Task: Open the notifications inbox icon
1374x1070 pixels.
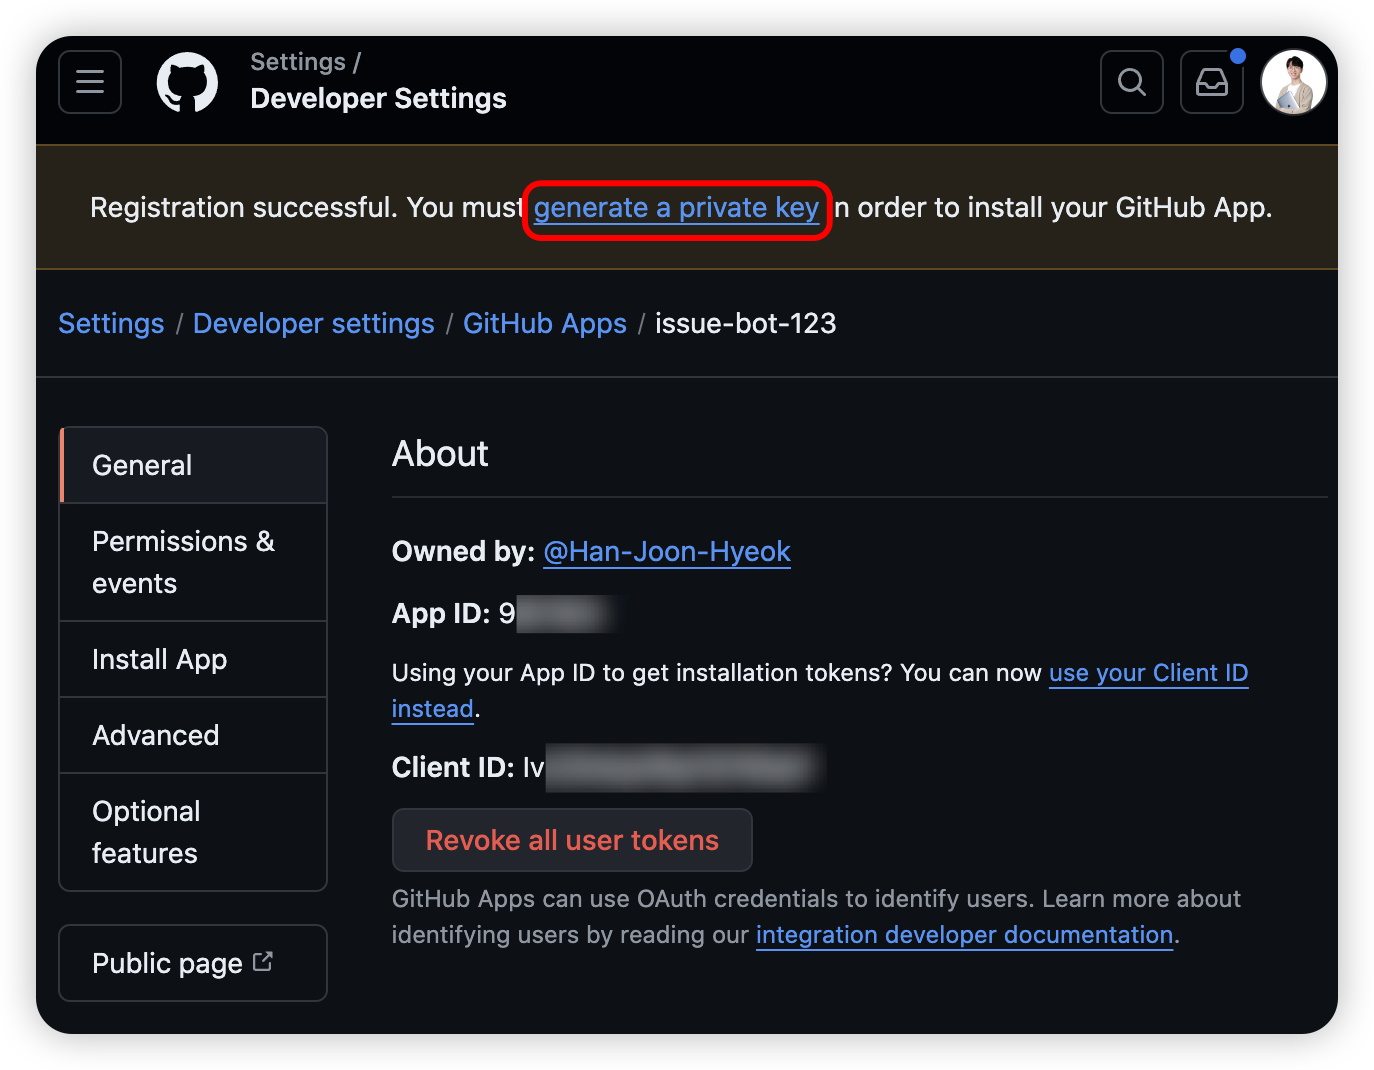Action: click(x=1211, y=82)
